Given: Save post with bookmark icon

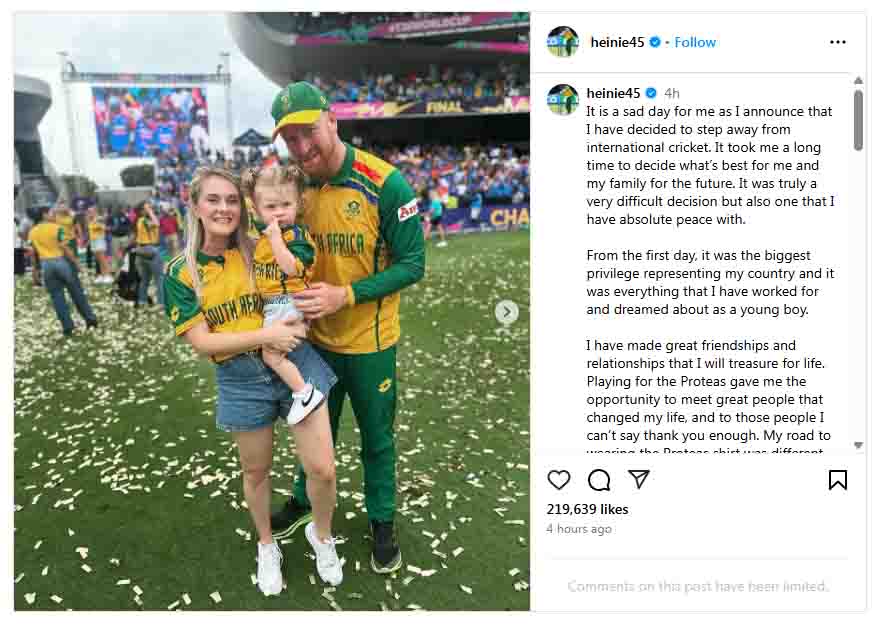Looking at the screenshot, I should [x=838, y=480].
